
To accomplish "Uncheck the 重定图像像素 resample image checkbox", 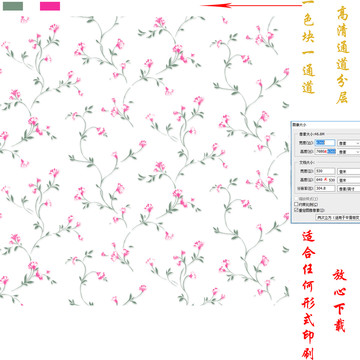I will tap(296, 210).
